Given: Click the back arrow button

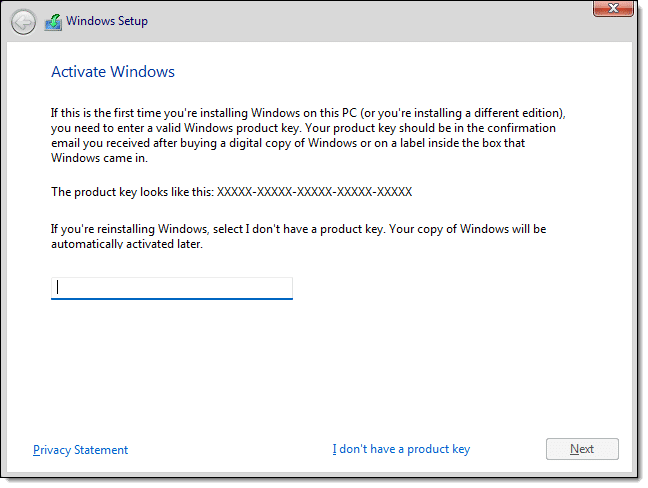Looking at the screenshot, I should tap(23, 22).
